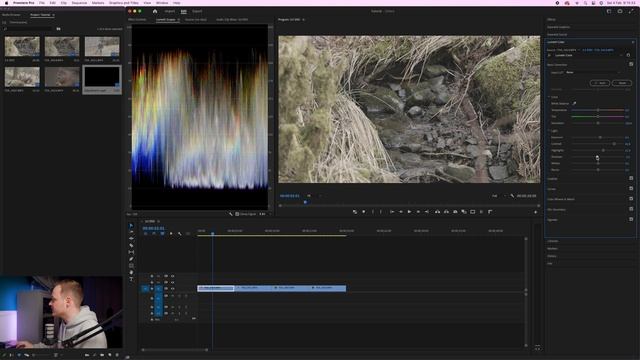Screen dimensions: 640x360
Task: Collapse the Light group in Basic Correction
Action: (549, 131)
